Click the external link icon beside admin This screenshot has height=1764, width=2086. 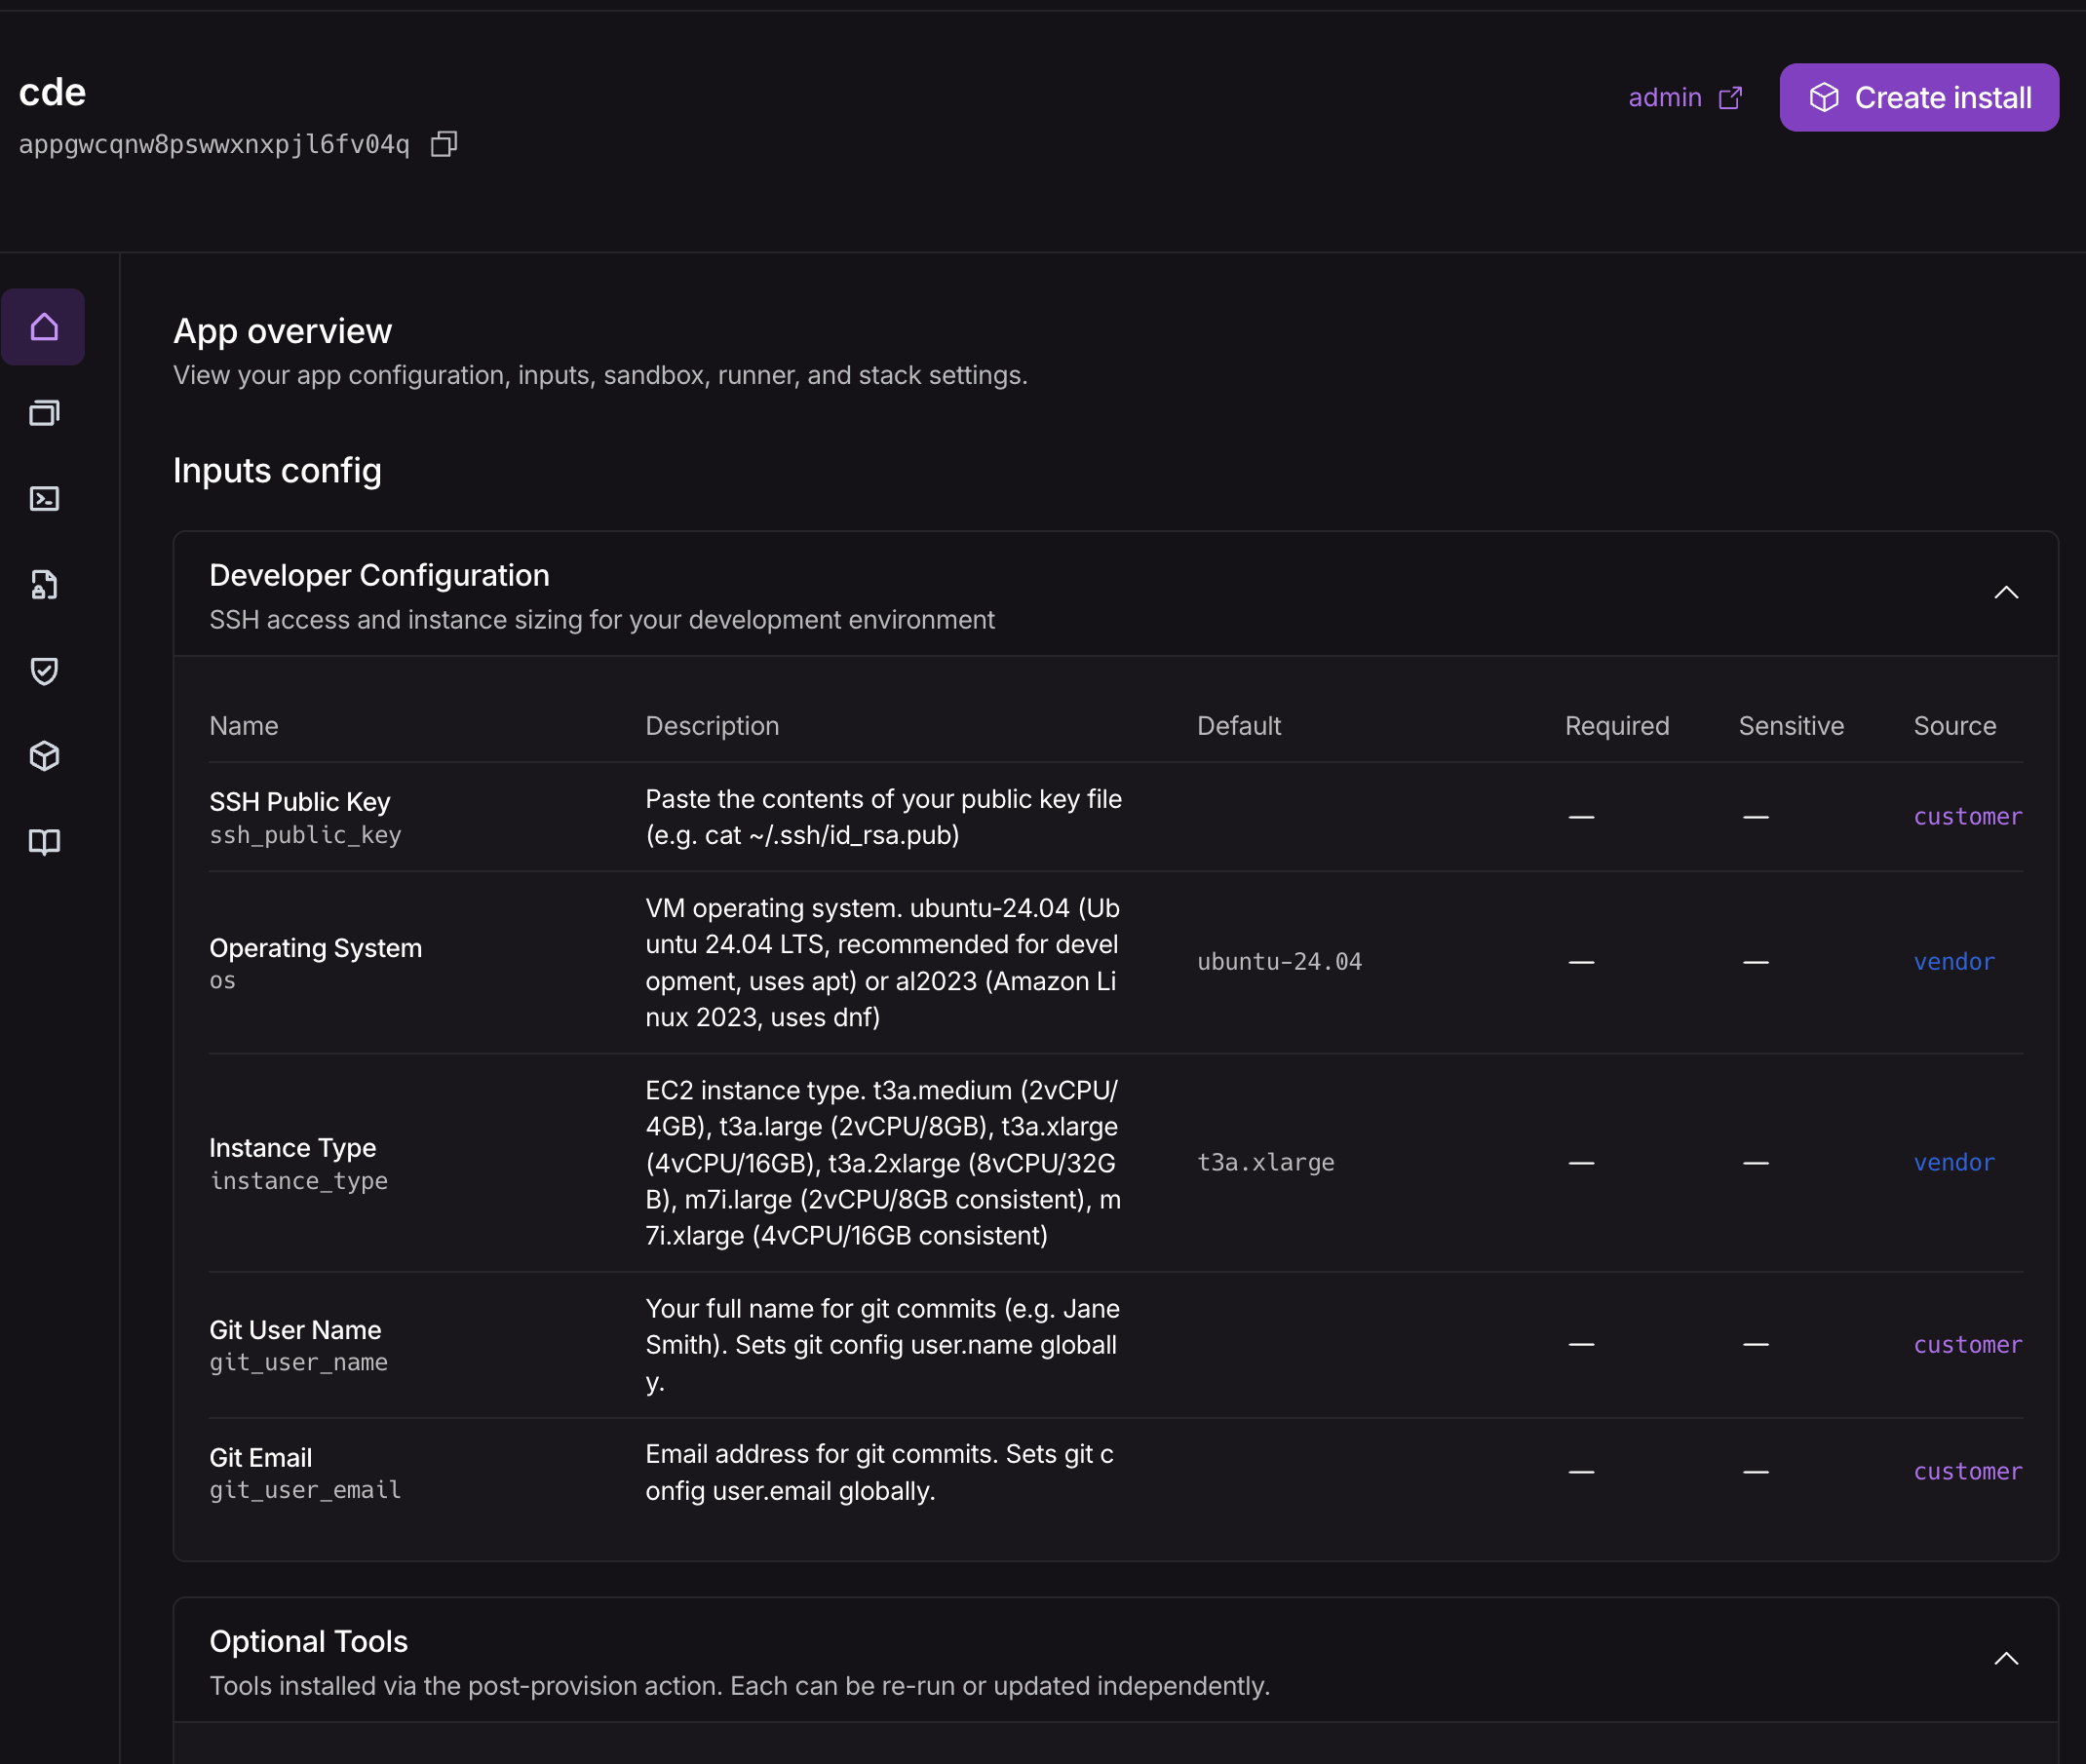click(x=1730, y=98)
